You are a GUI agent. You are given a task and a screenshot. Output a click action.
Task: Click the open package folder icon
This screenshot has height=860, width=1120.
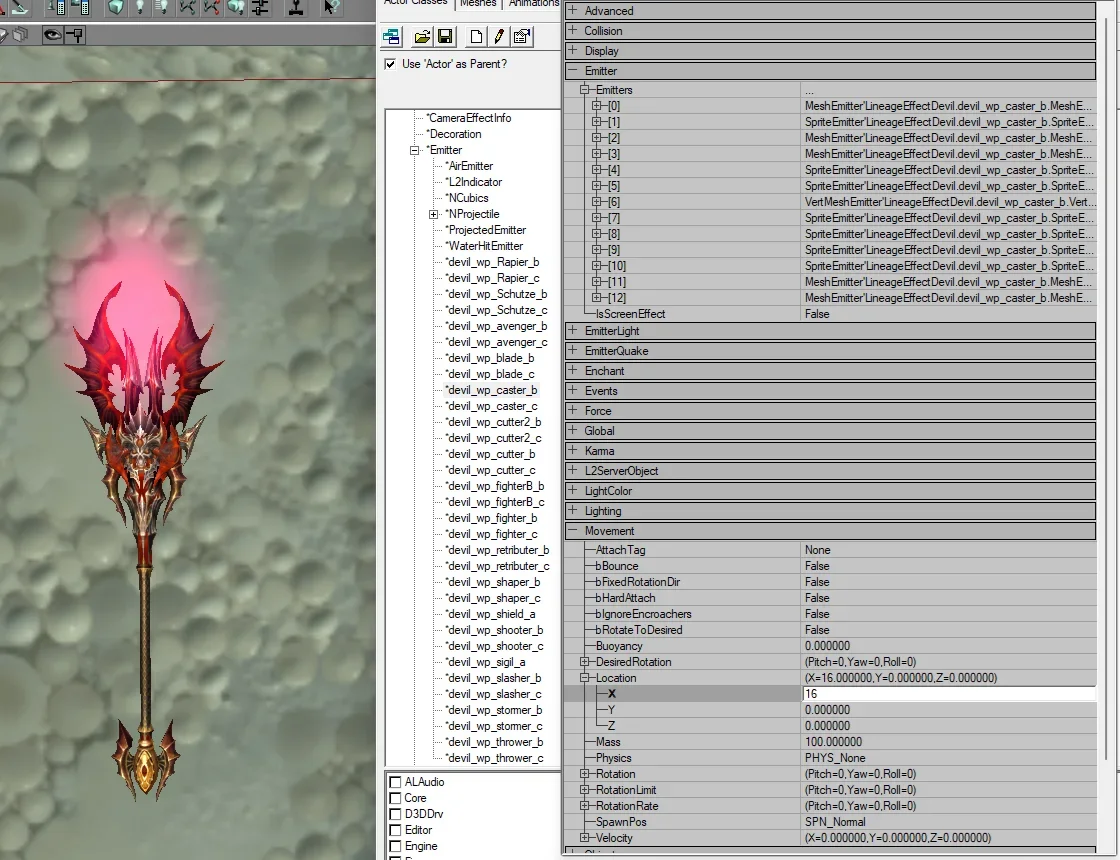coord(422,36)
